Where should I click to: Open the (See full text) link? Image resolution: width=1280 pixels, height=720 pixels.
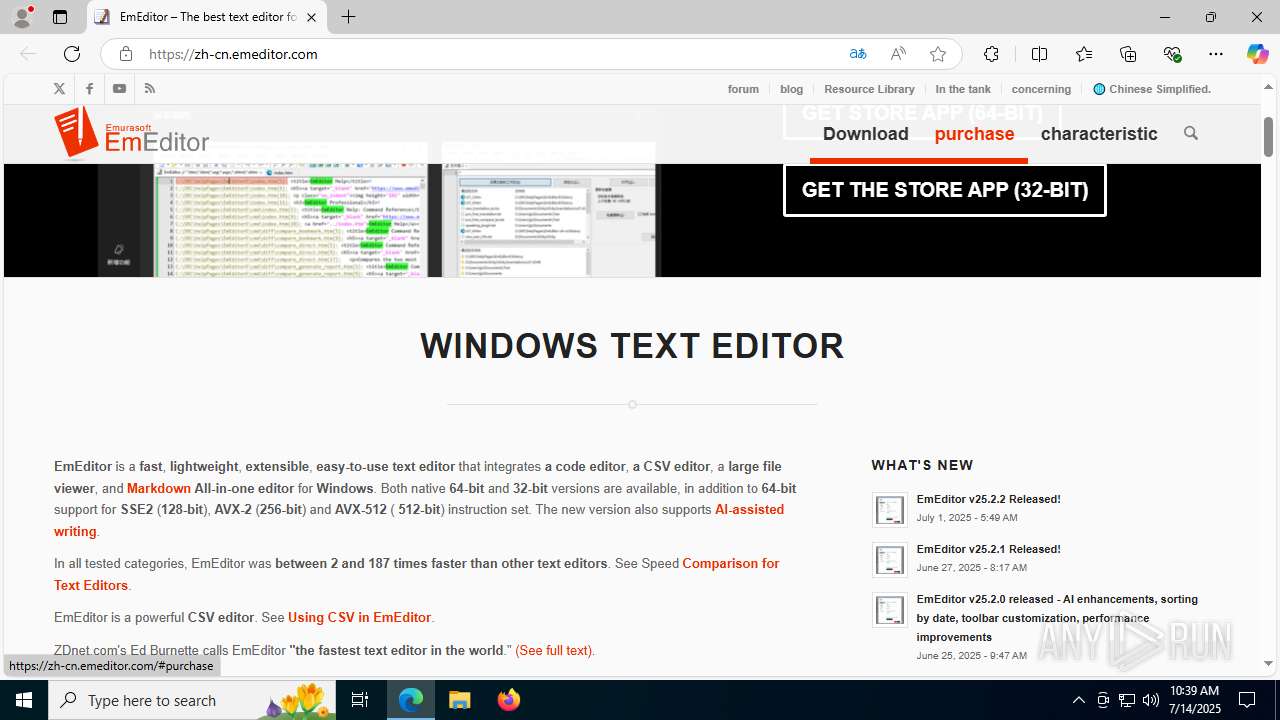tap(554, 650)
